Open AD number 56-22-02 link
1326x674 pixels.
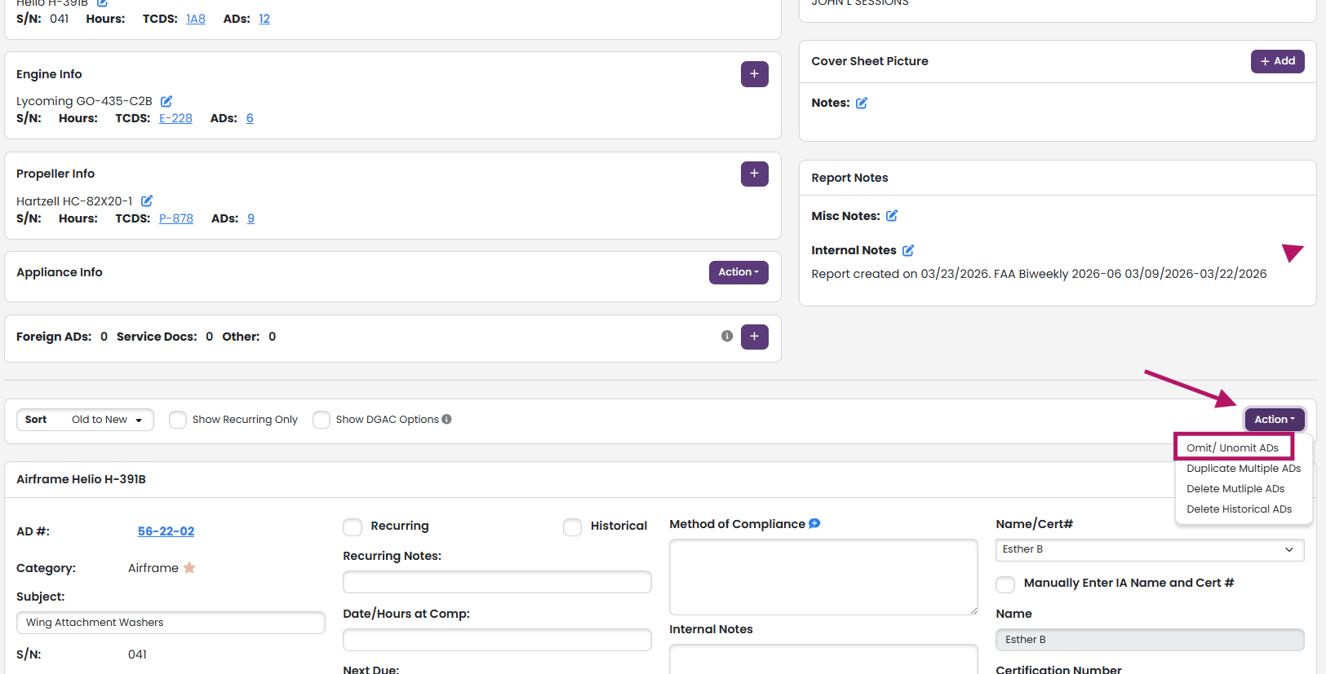tap(166, 532)
